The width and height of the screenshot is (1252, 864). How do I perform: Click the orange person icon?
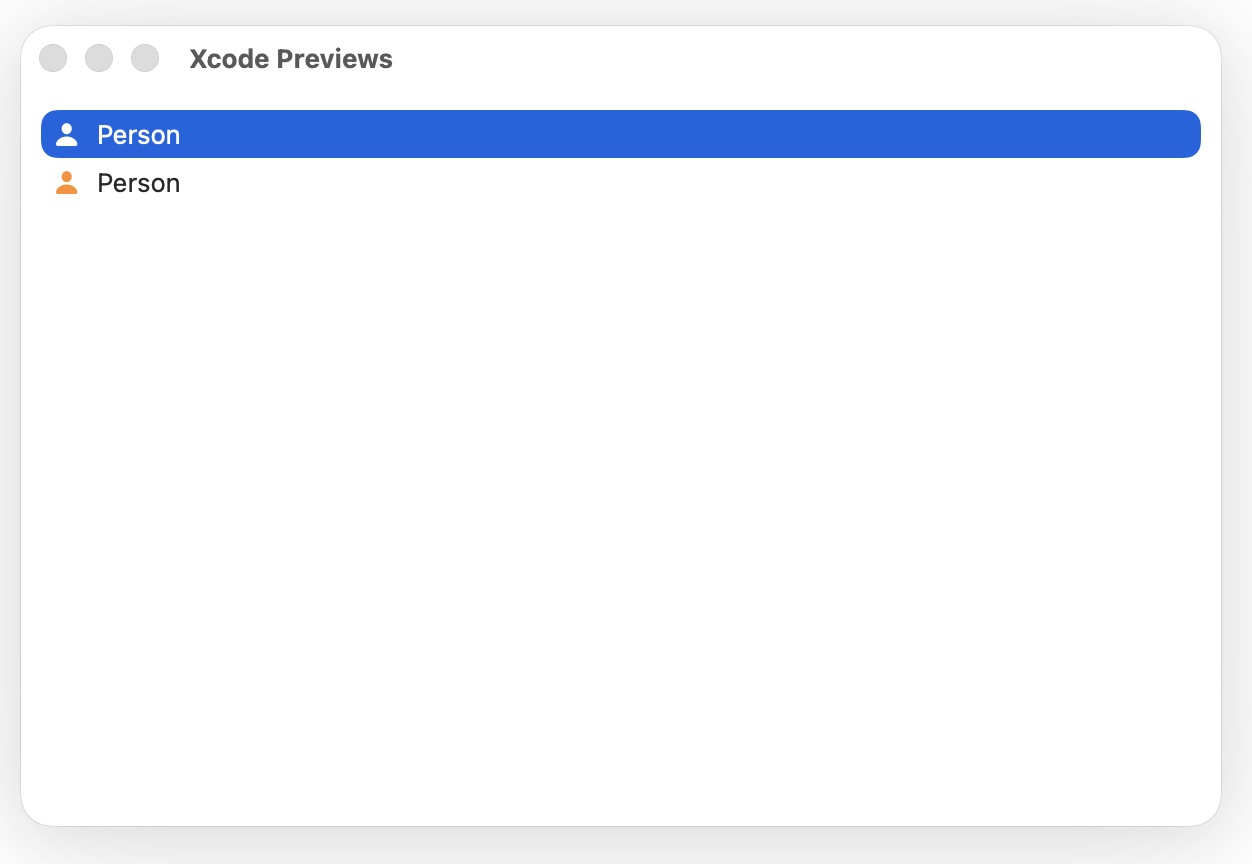pyautogui.click(x=67, y=183)
